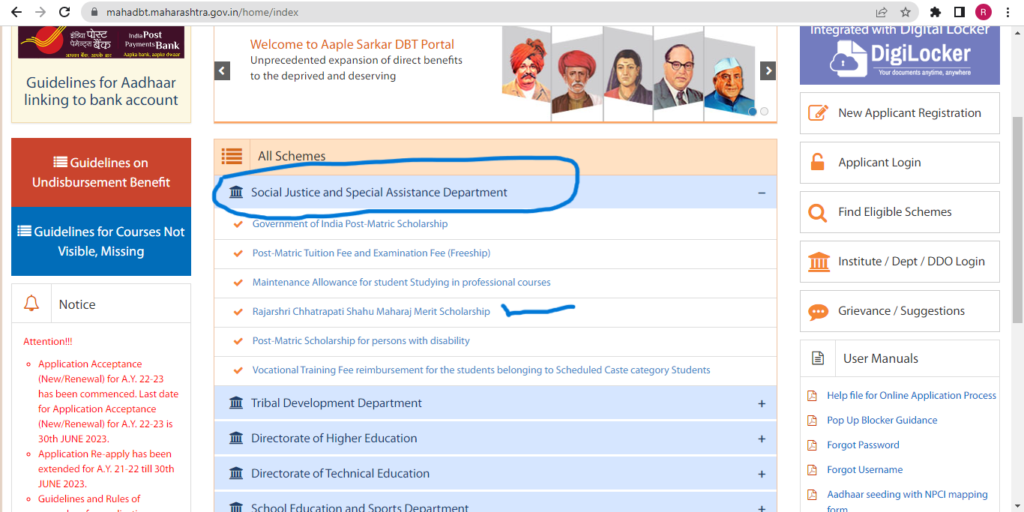This screenshot has height=512, width=1024.
Task: Click the Grievance speech bubble icon
Action: pos(818,312)
